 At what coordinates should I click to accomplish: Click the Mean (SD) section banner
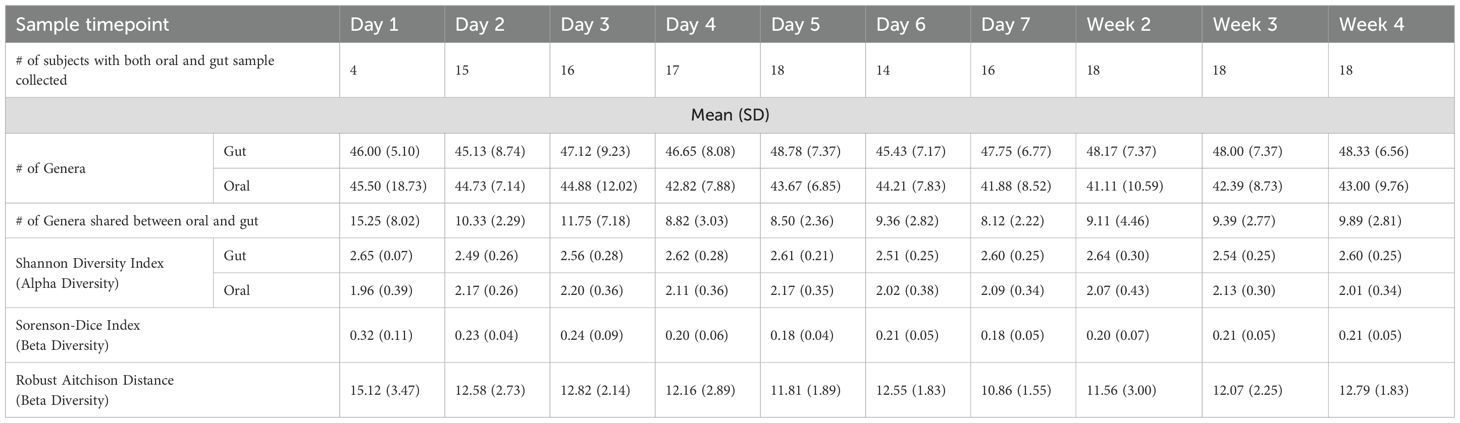[729, 116]
